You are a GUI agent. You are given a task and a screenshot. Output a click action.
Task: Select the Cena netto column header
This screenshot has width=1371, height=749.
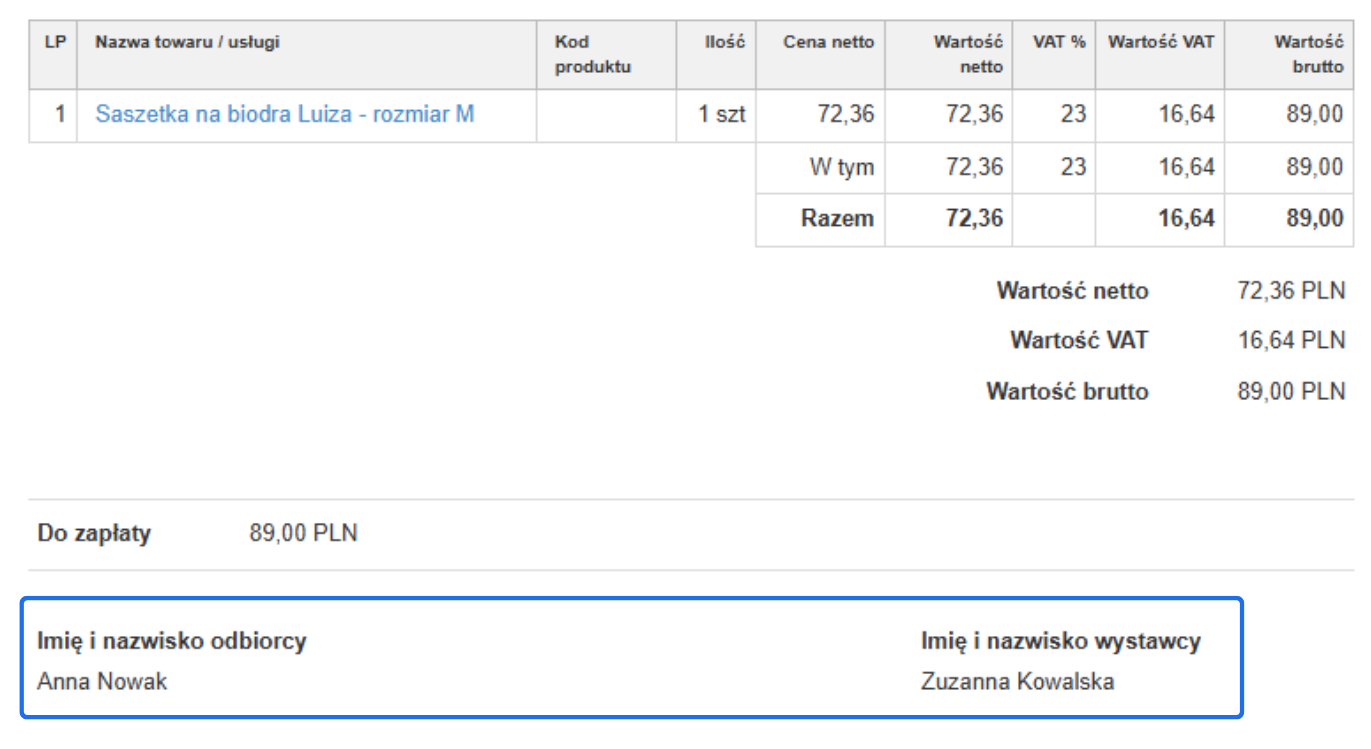pyautogui.click(x=828, y=42)
